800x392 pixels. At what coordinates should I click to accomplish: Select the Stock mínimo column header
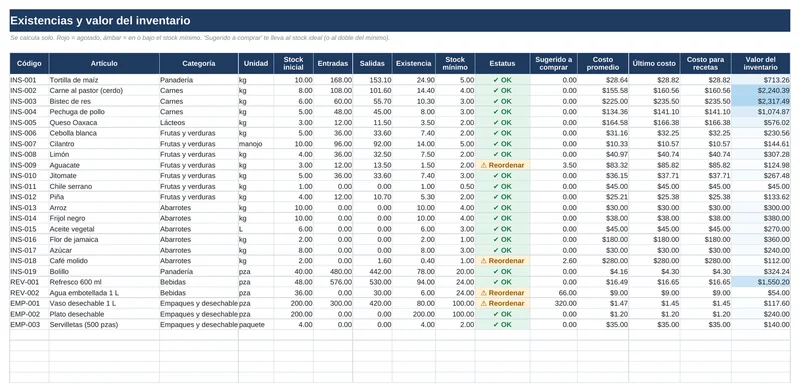(455, 64)
